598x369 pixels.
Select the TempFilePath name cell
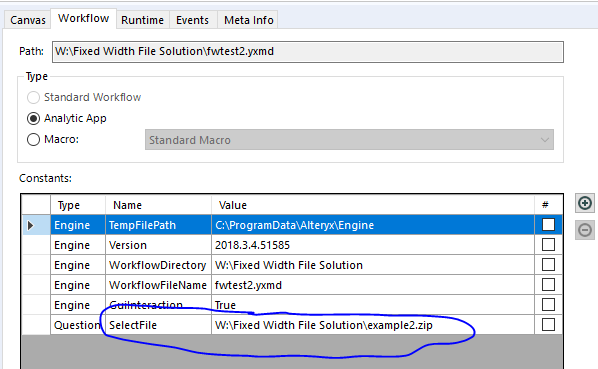[158, 225]
